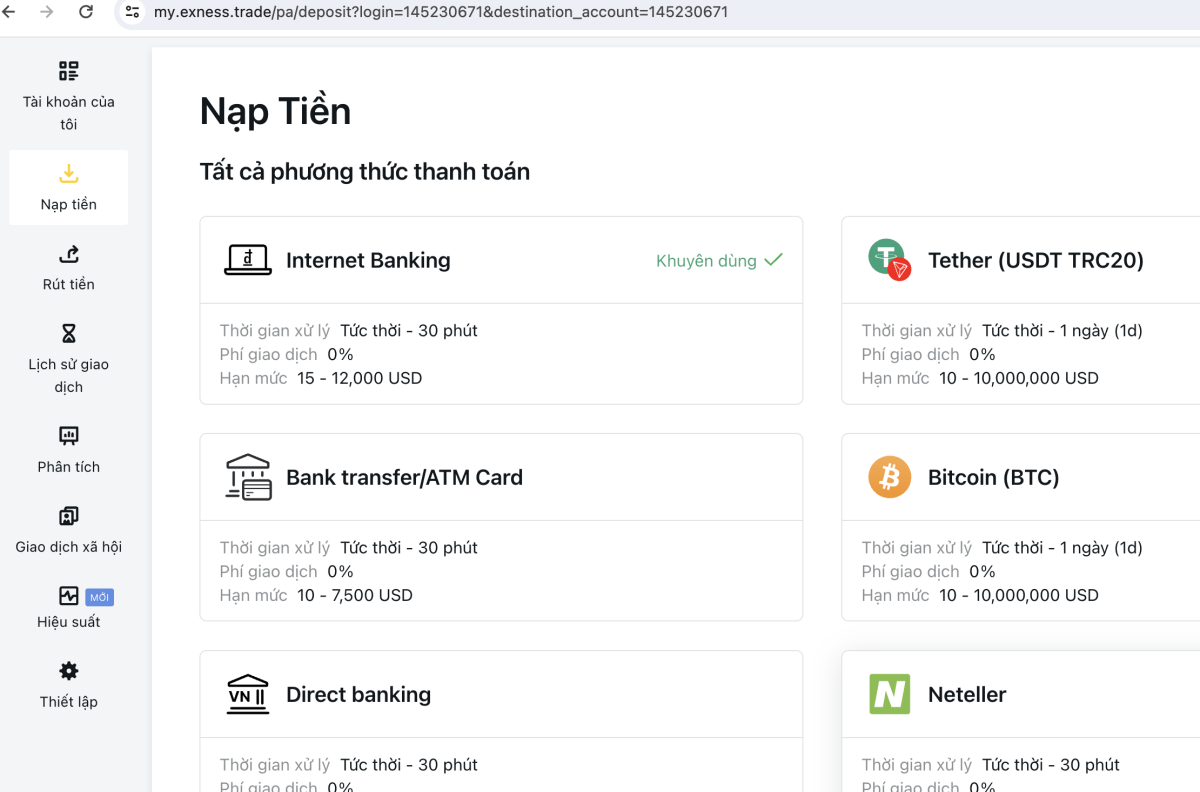The image size is (1200, 792).
Task: Open Lịch sử giao dịch section
Action: [68, 358]
